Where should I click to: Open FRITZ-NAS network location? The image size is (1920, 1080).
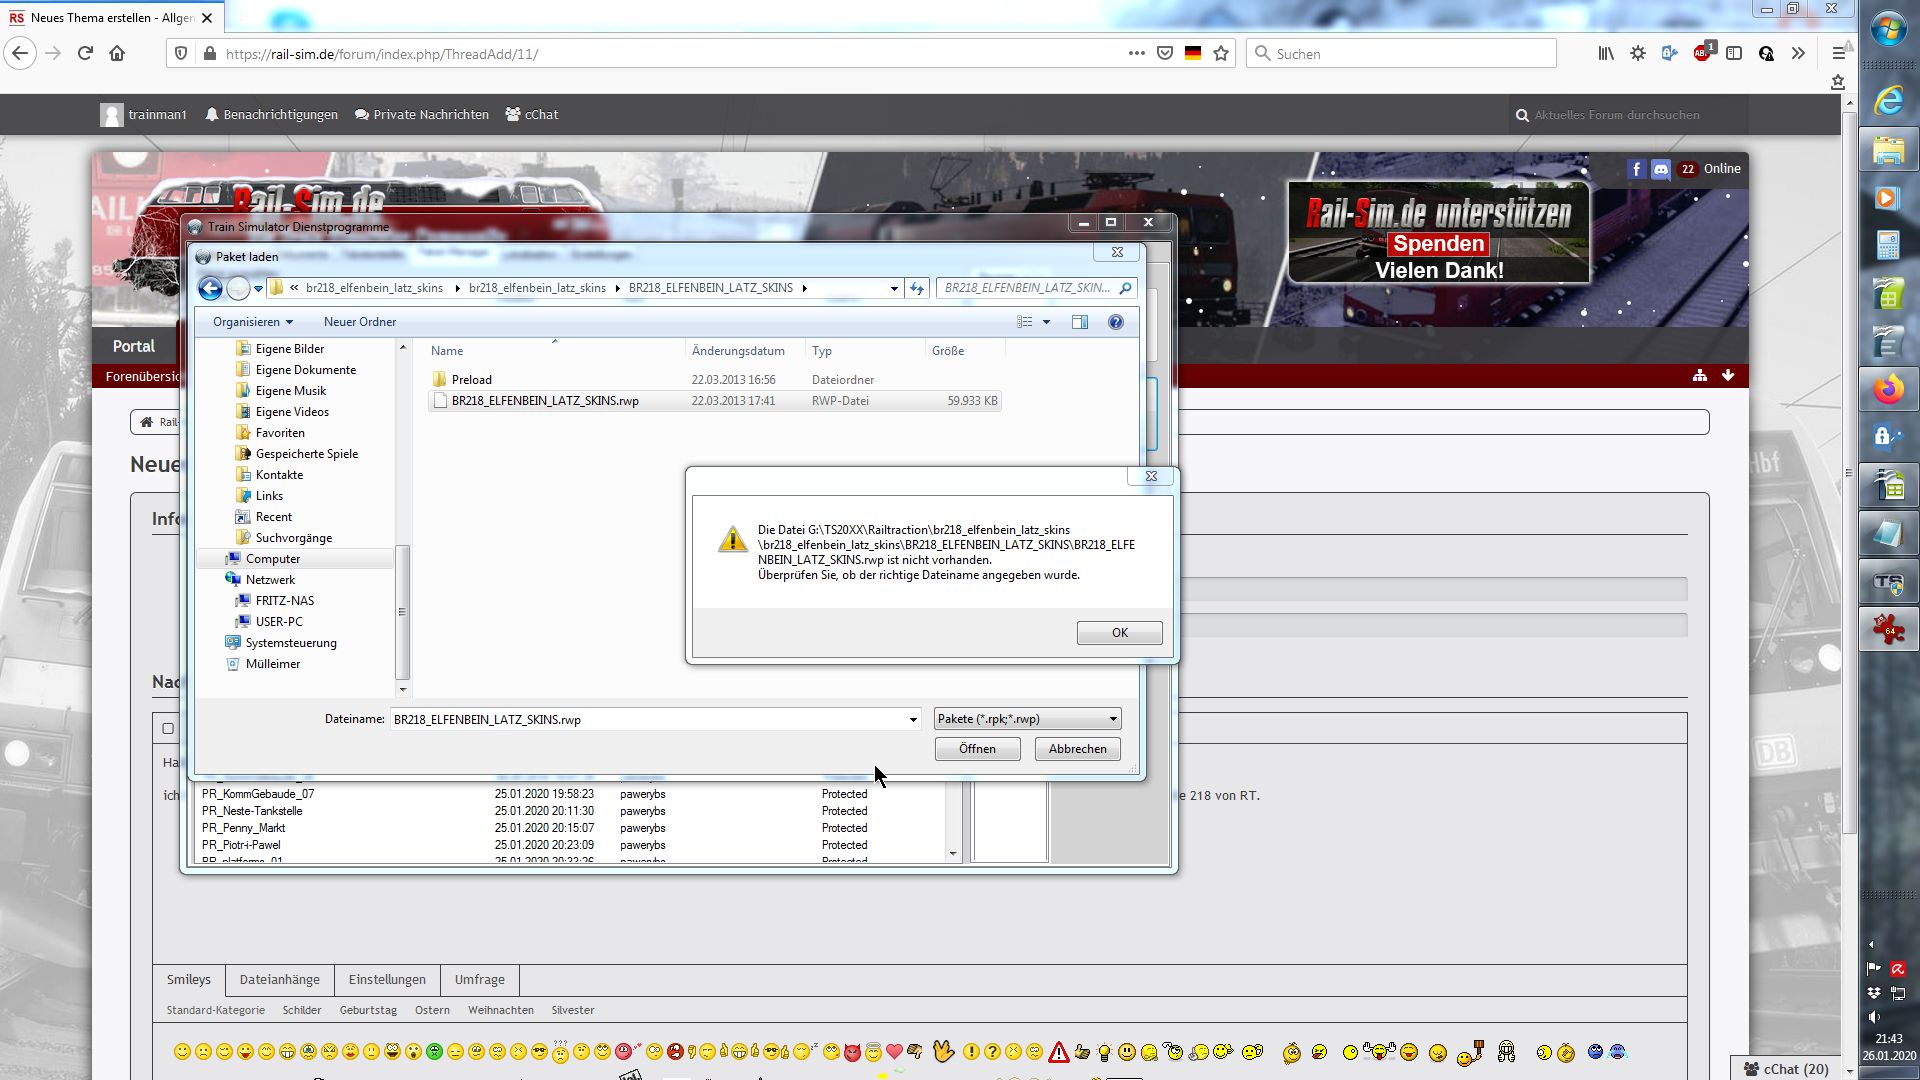click(x=284, y=601)
